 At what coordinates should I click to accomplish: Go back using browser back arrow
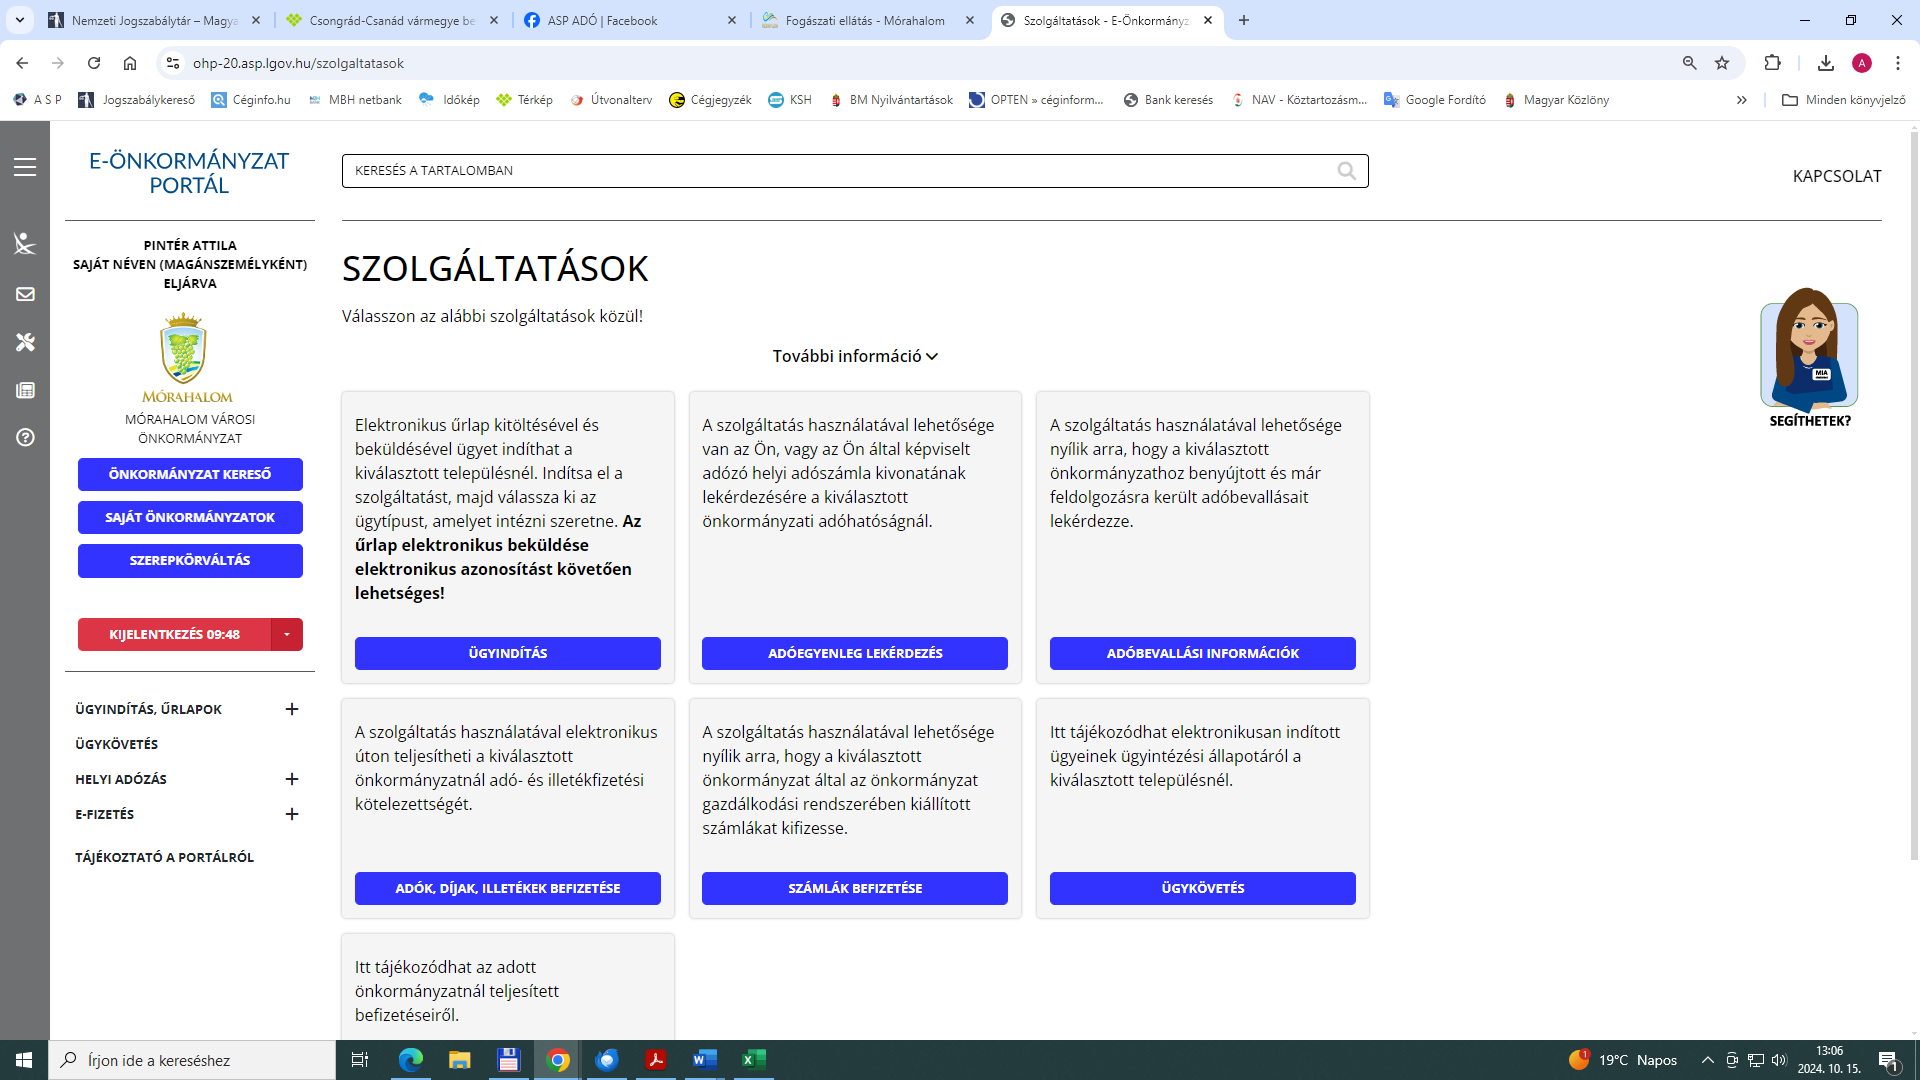[x=22, y=63]
